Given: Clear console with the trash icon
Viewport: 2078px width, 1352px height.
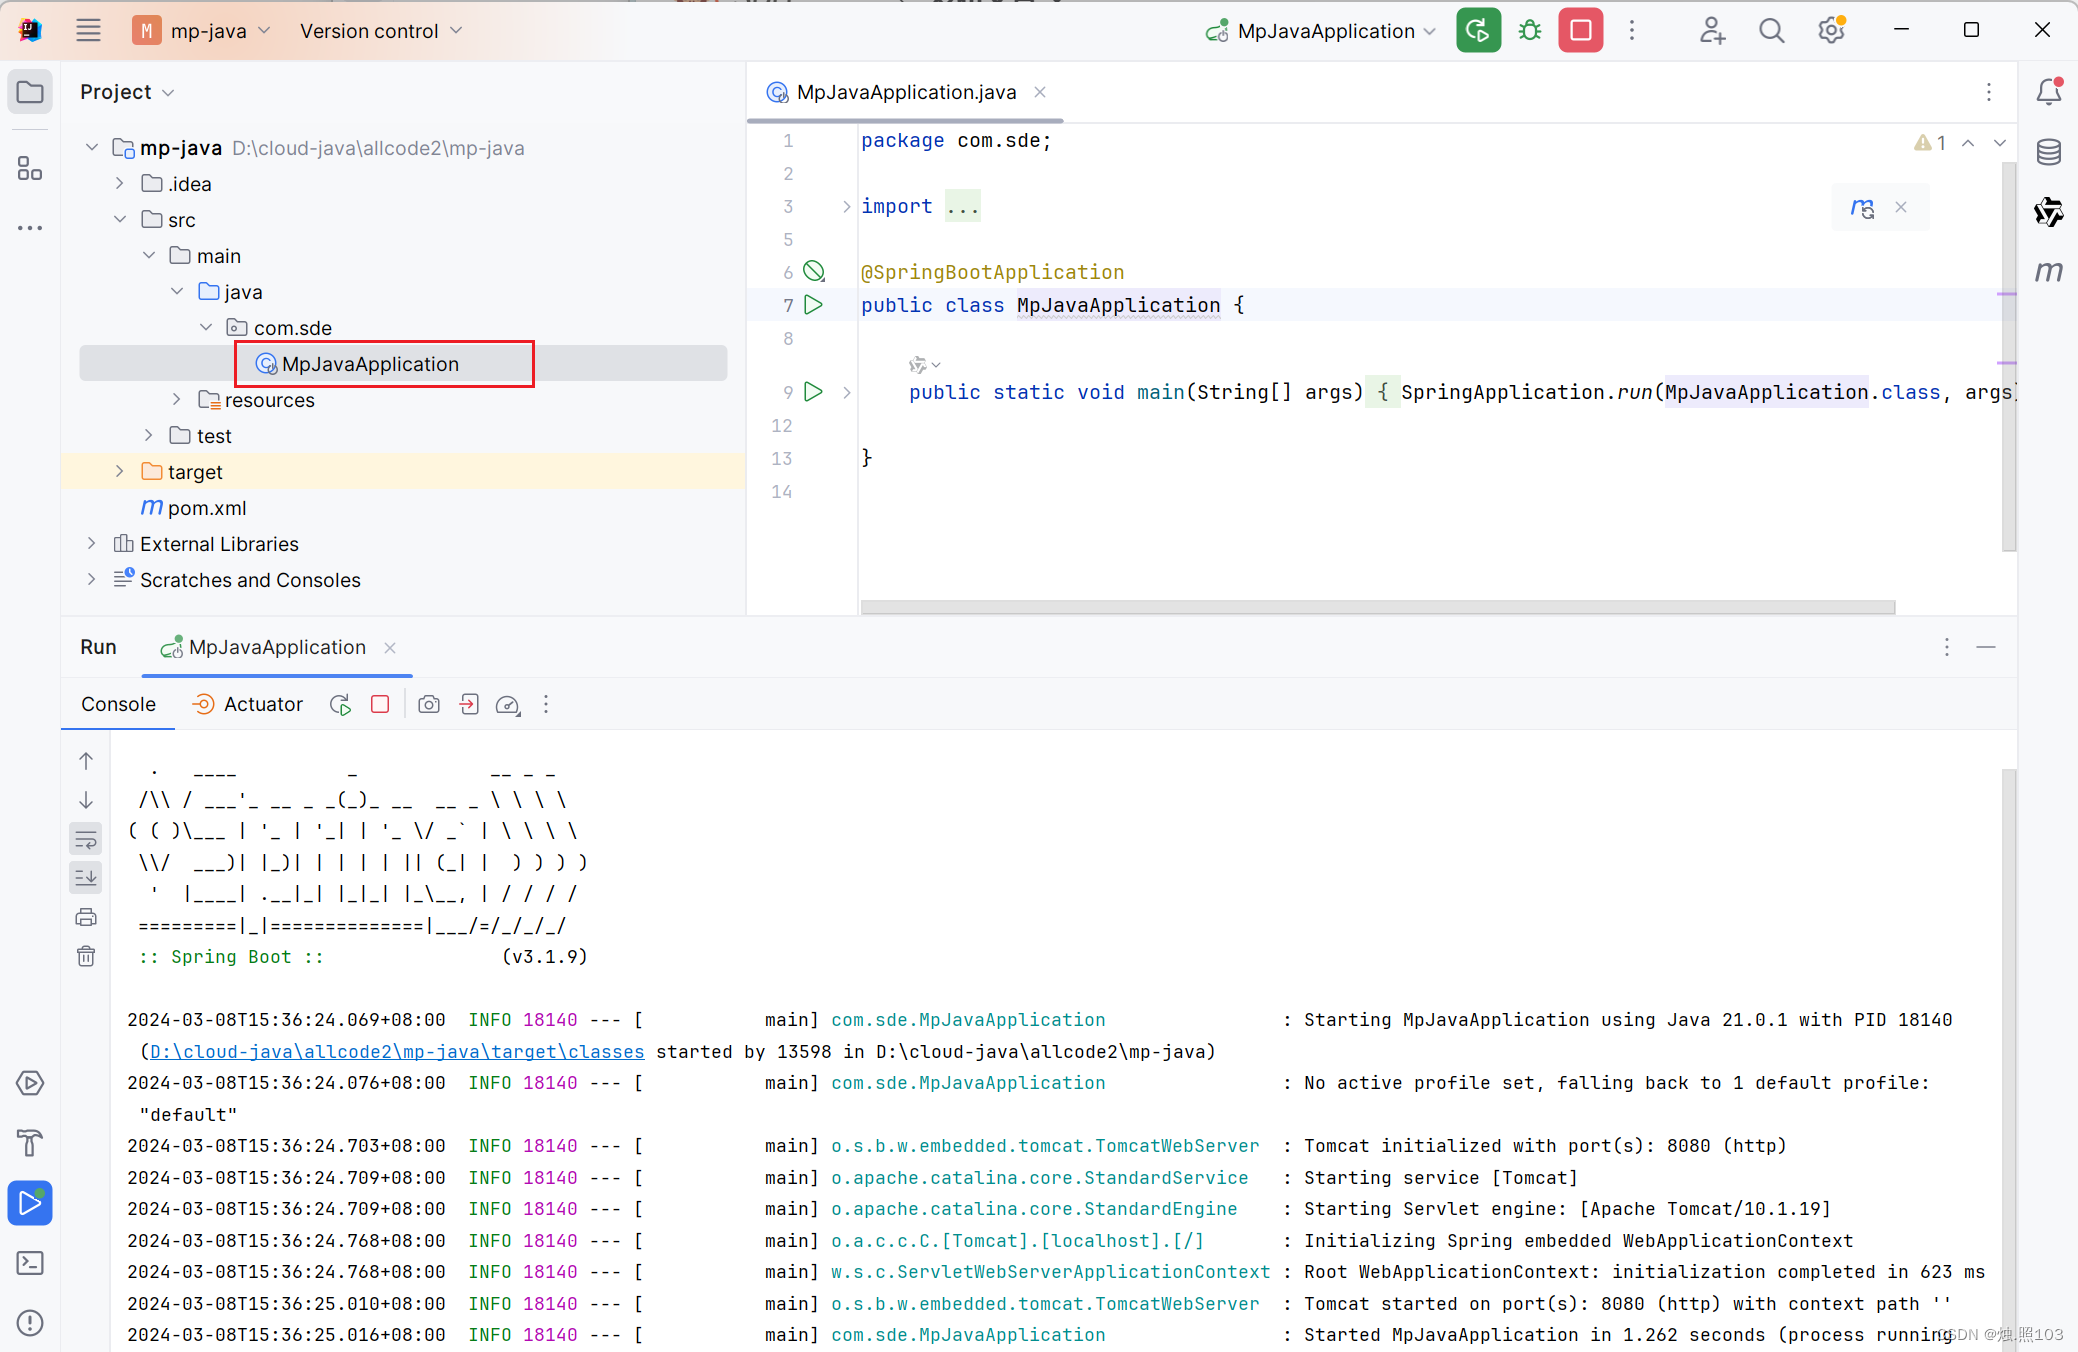Looking at the screenshot, I should tap(86, 957).
